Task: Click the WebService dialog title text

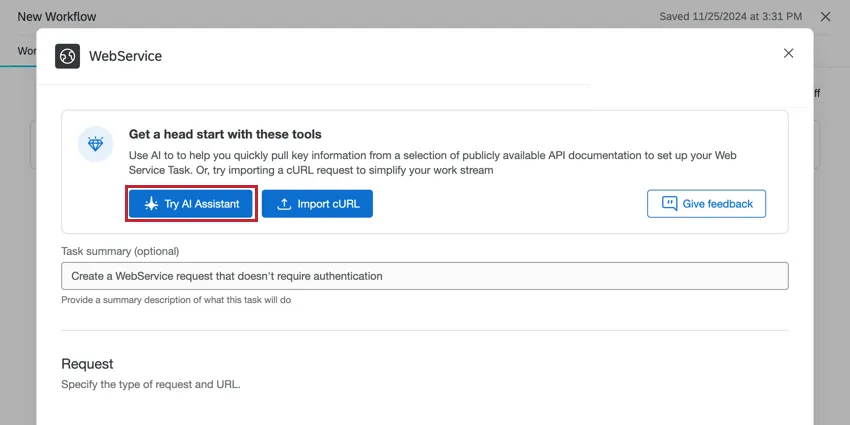Action: pyautogui.click(x=125, y=56)
